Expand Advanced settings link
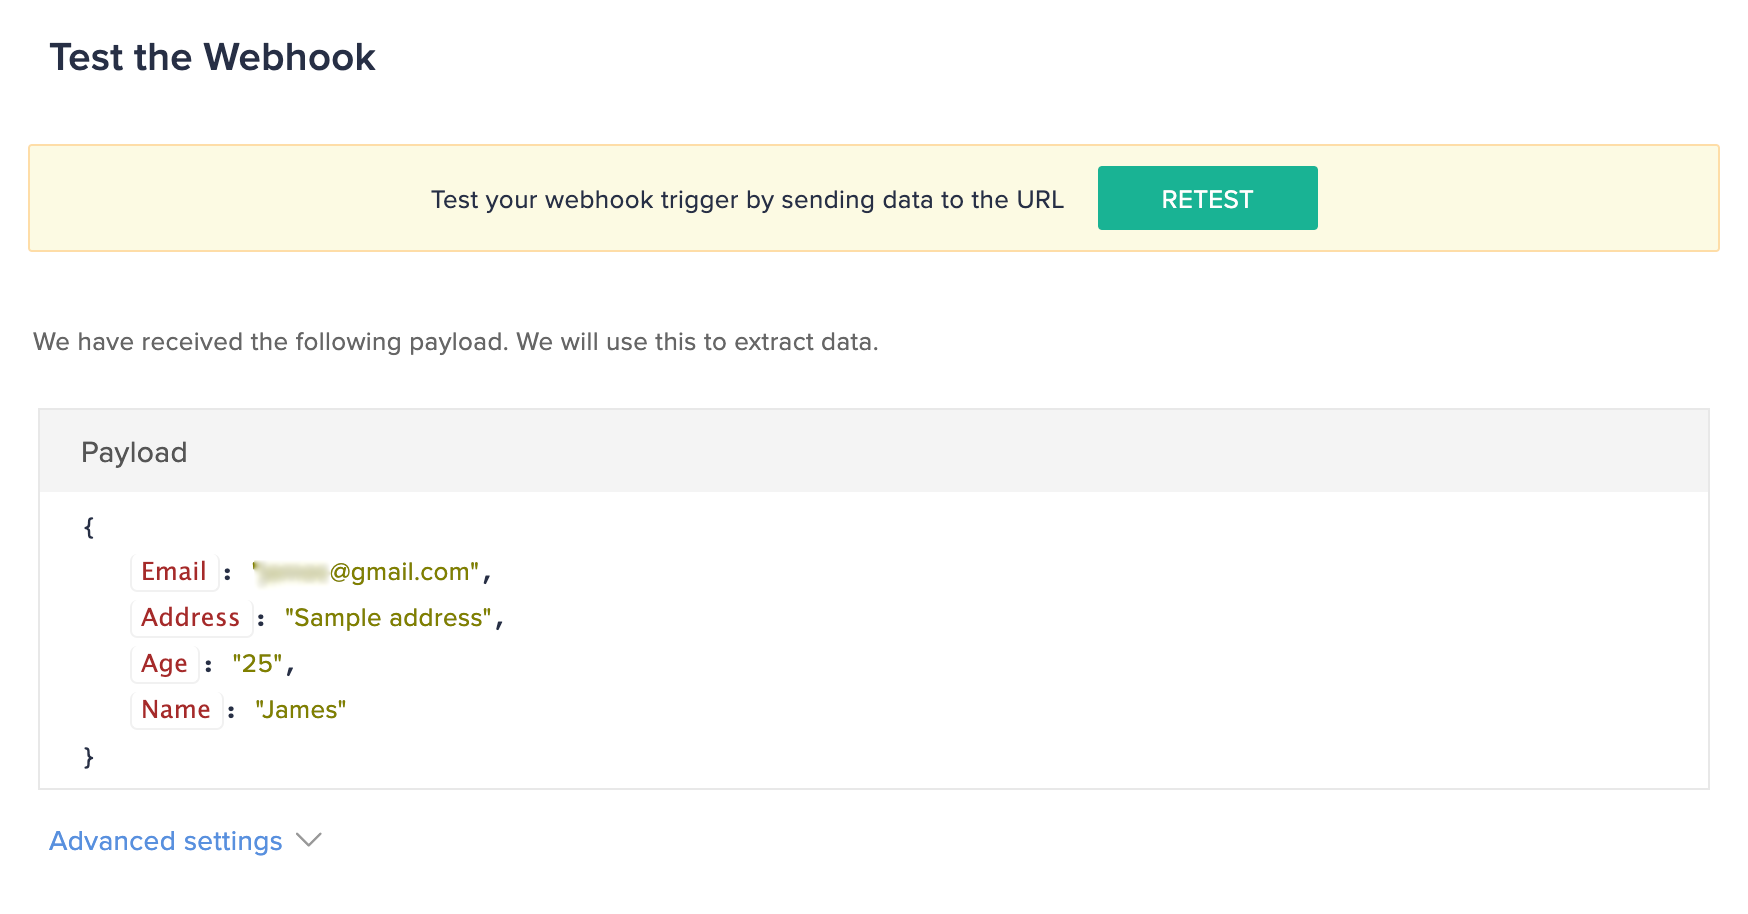1748x914 pixels. tap(166, 841)
